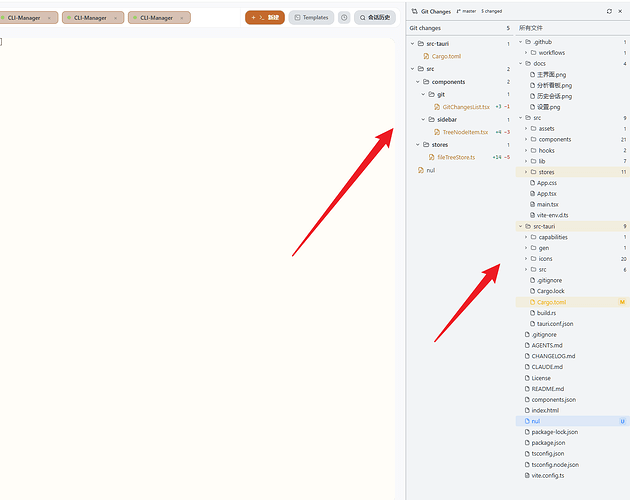The image size is (630, 500).
Task: Open README.md file
Action: [x=548, y=389]
